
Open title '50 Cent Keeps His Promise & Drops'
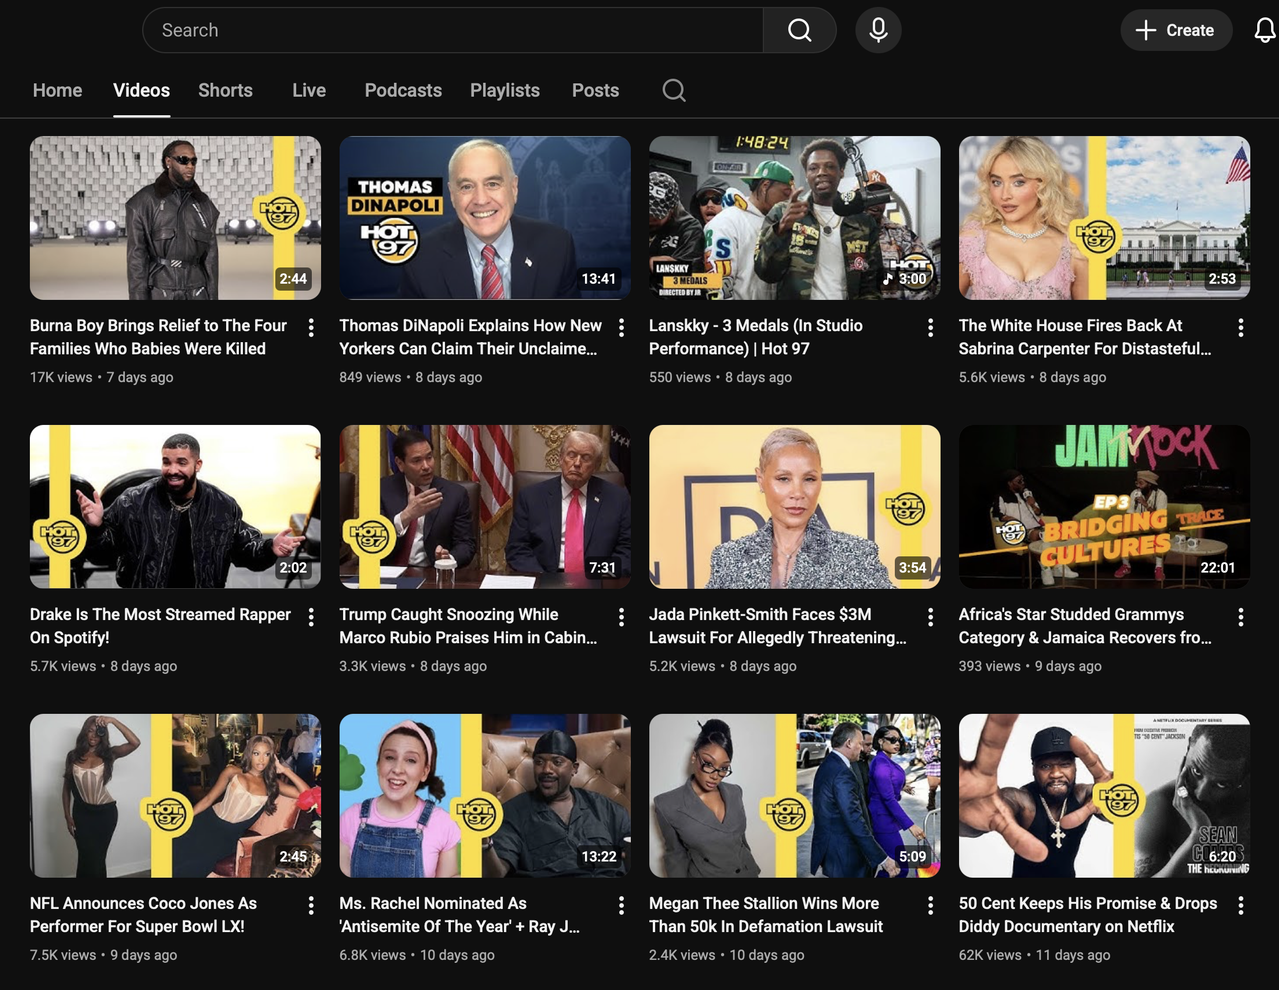click(1088, 915)
